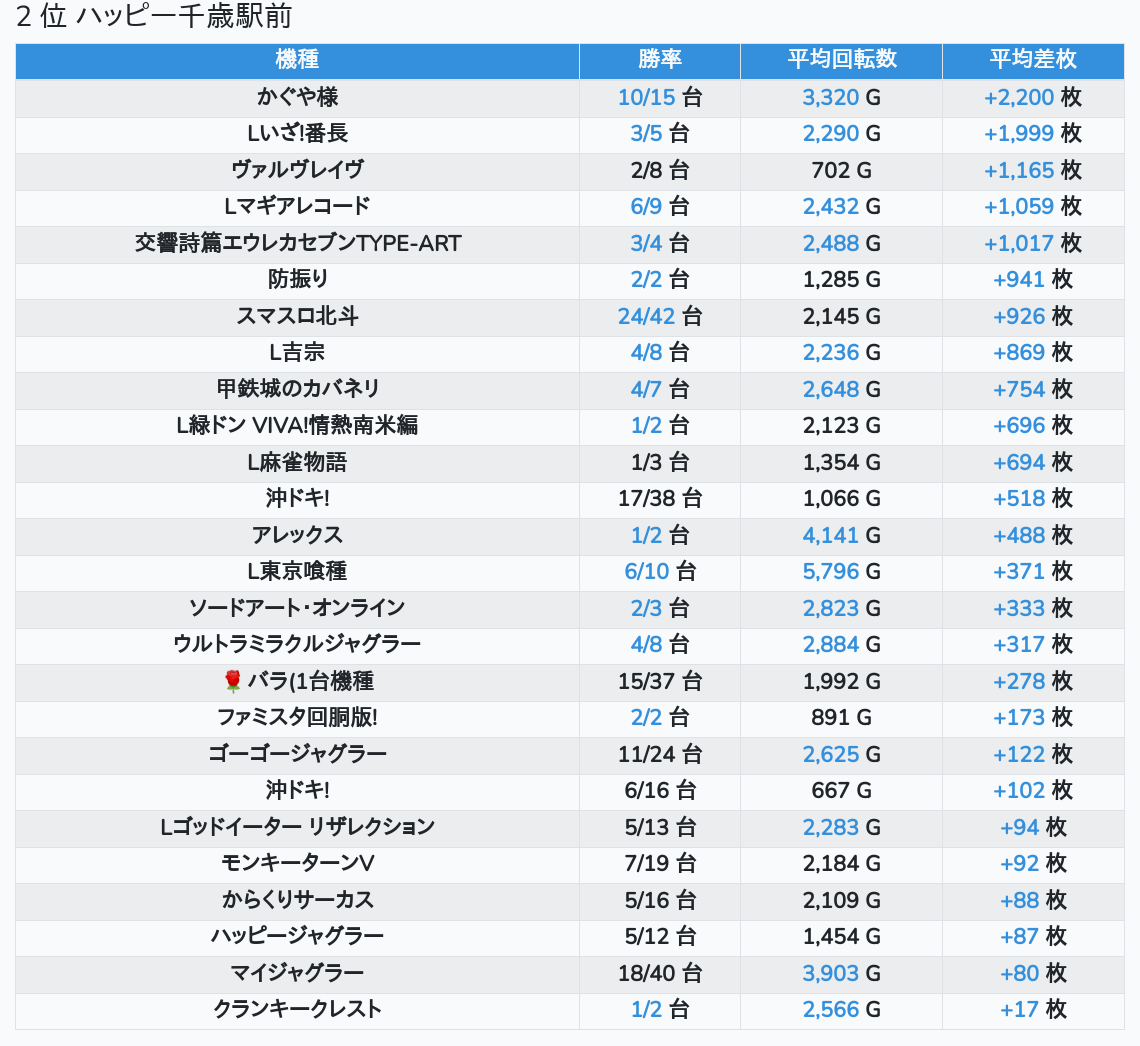
Task: Click the 15/37 台 win rate cell
Action: click(x=659, y=681)
